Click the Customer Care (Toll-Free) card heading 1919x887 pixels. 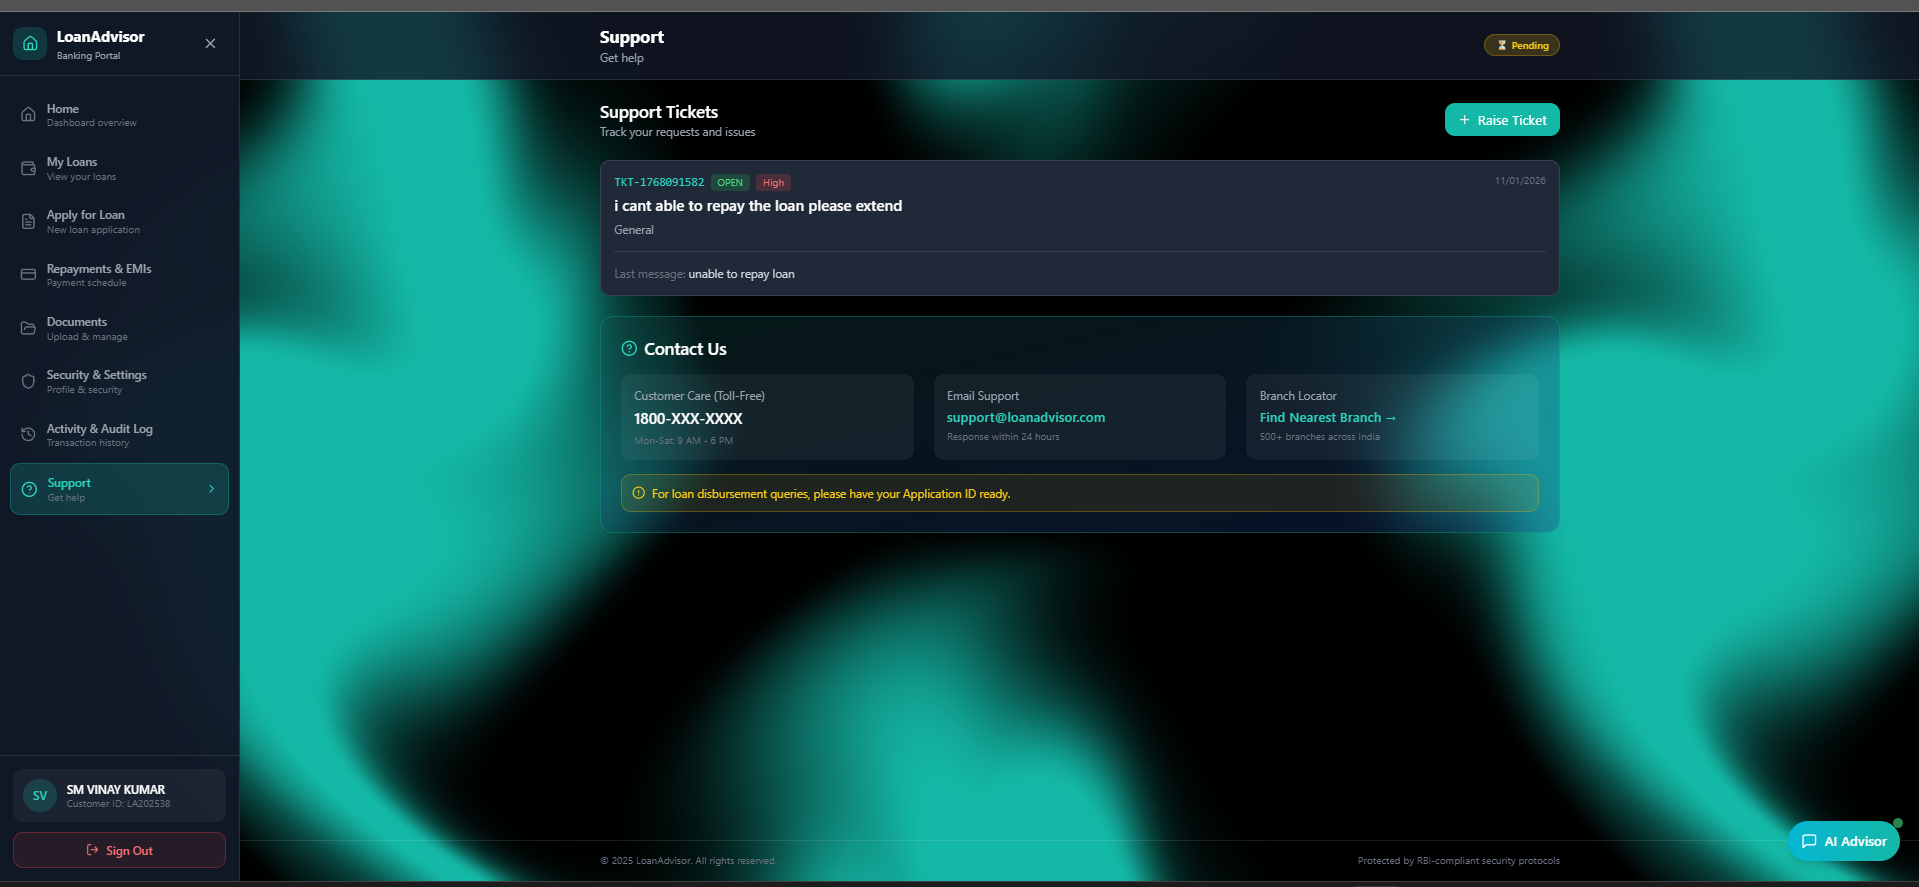coord(699,396)
